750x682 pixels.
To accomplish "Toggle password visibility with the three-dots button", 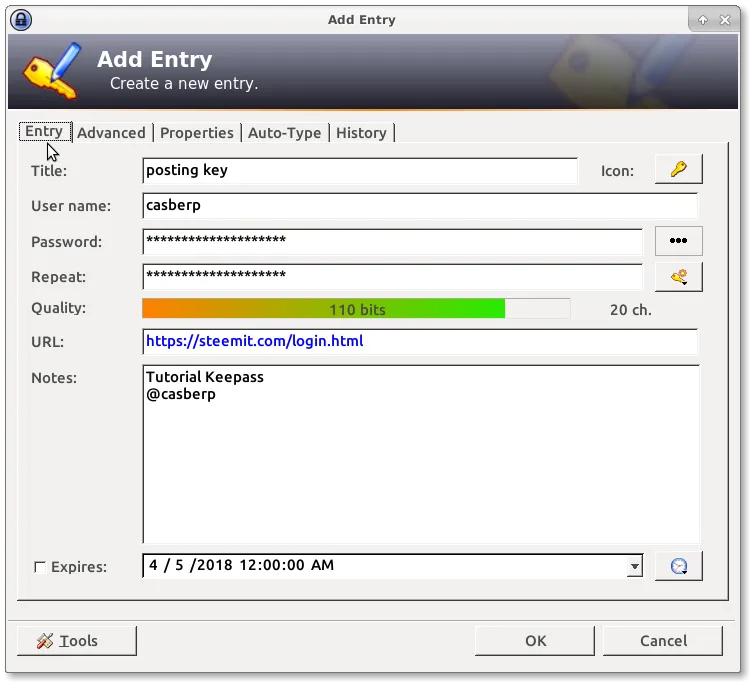I will tap(678, 241).
